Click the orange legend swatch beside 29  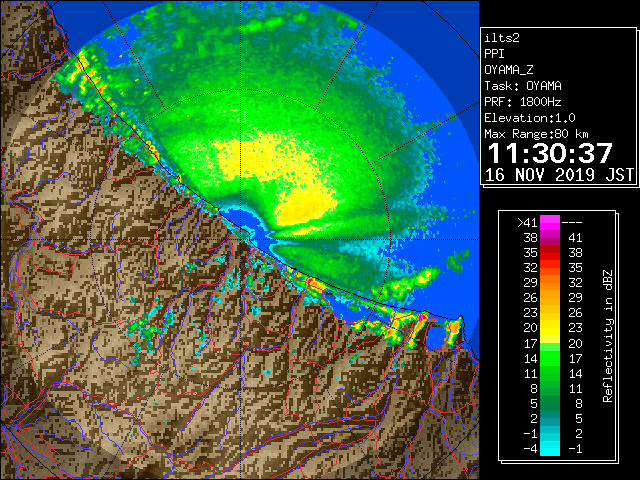(x=550, y=282)
